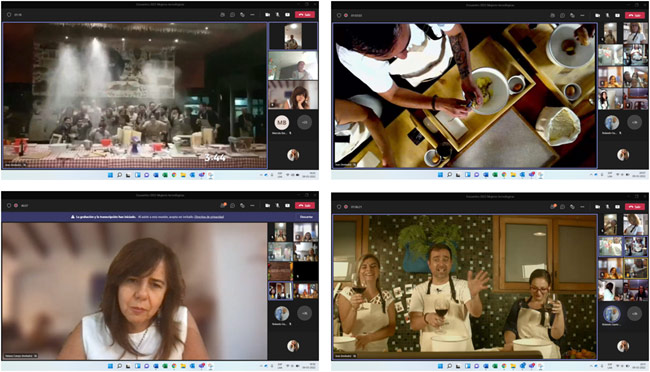Open Teams on taskbar below the toasting-trio window
Screen dimensions: 650x372
click(x=531, y=366)
